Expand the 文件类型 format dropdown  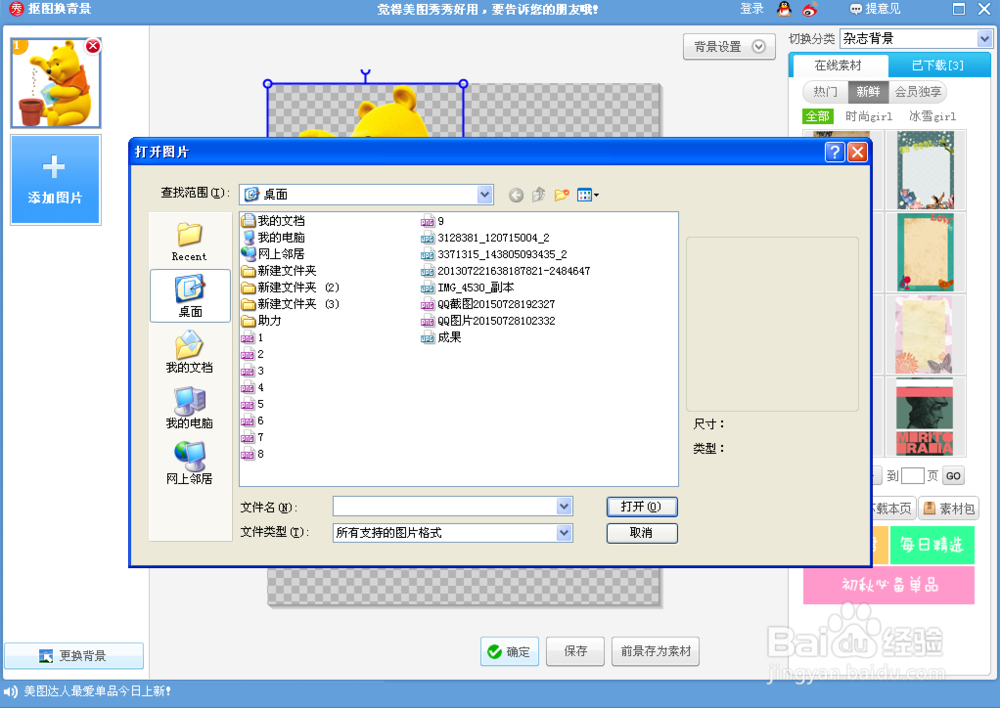point(564,533)
